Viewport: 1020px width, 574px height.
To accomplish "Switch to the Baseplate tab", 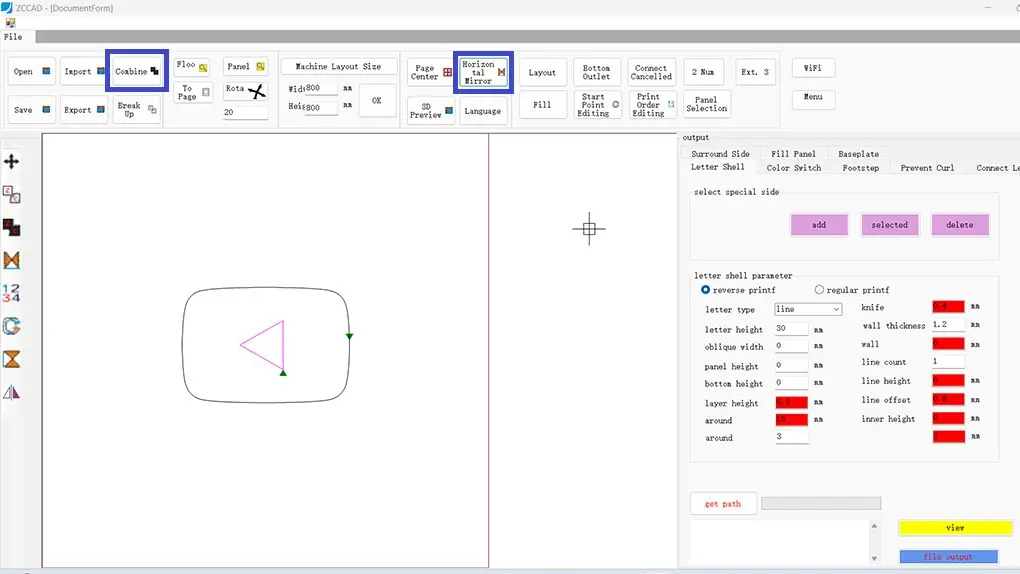I will pos(858,154).
